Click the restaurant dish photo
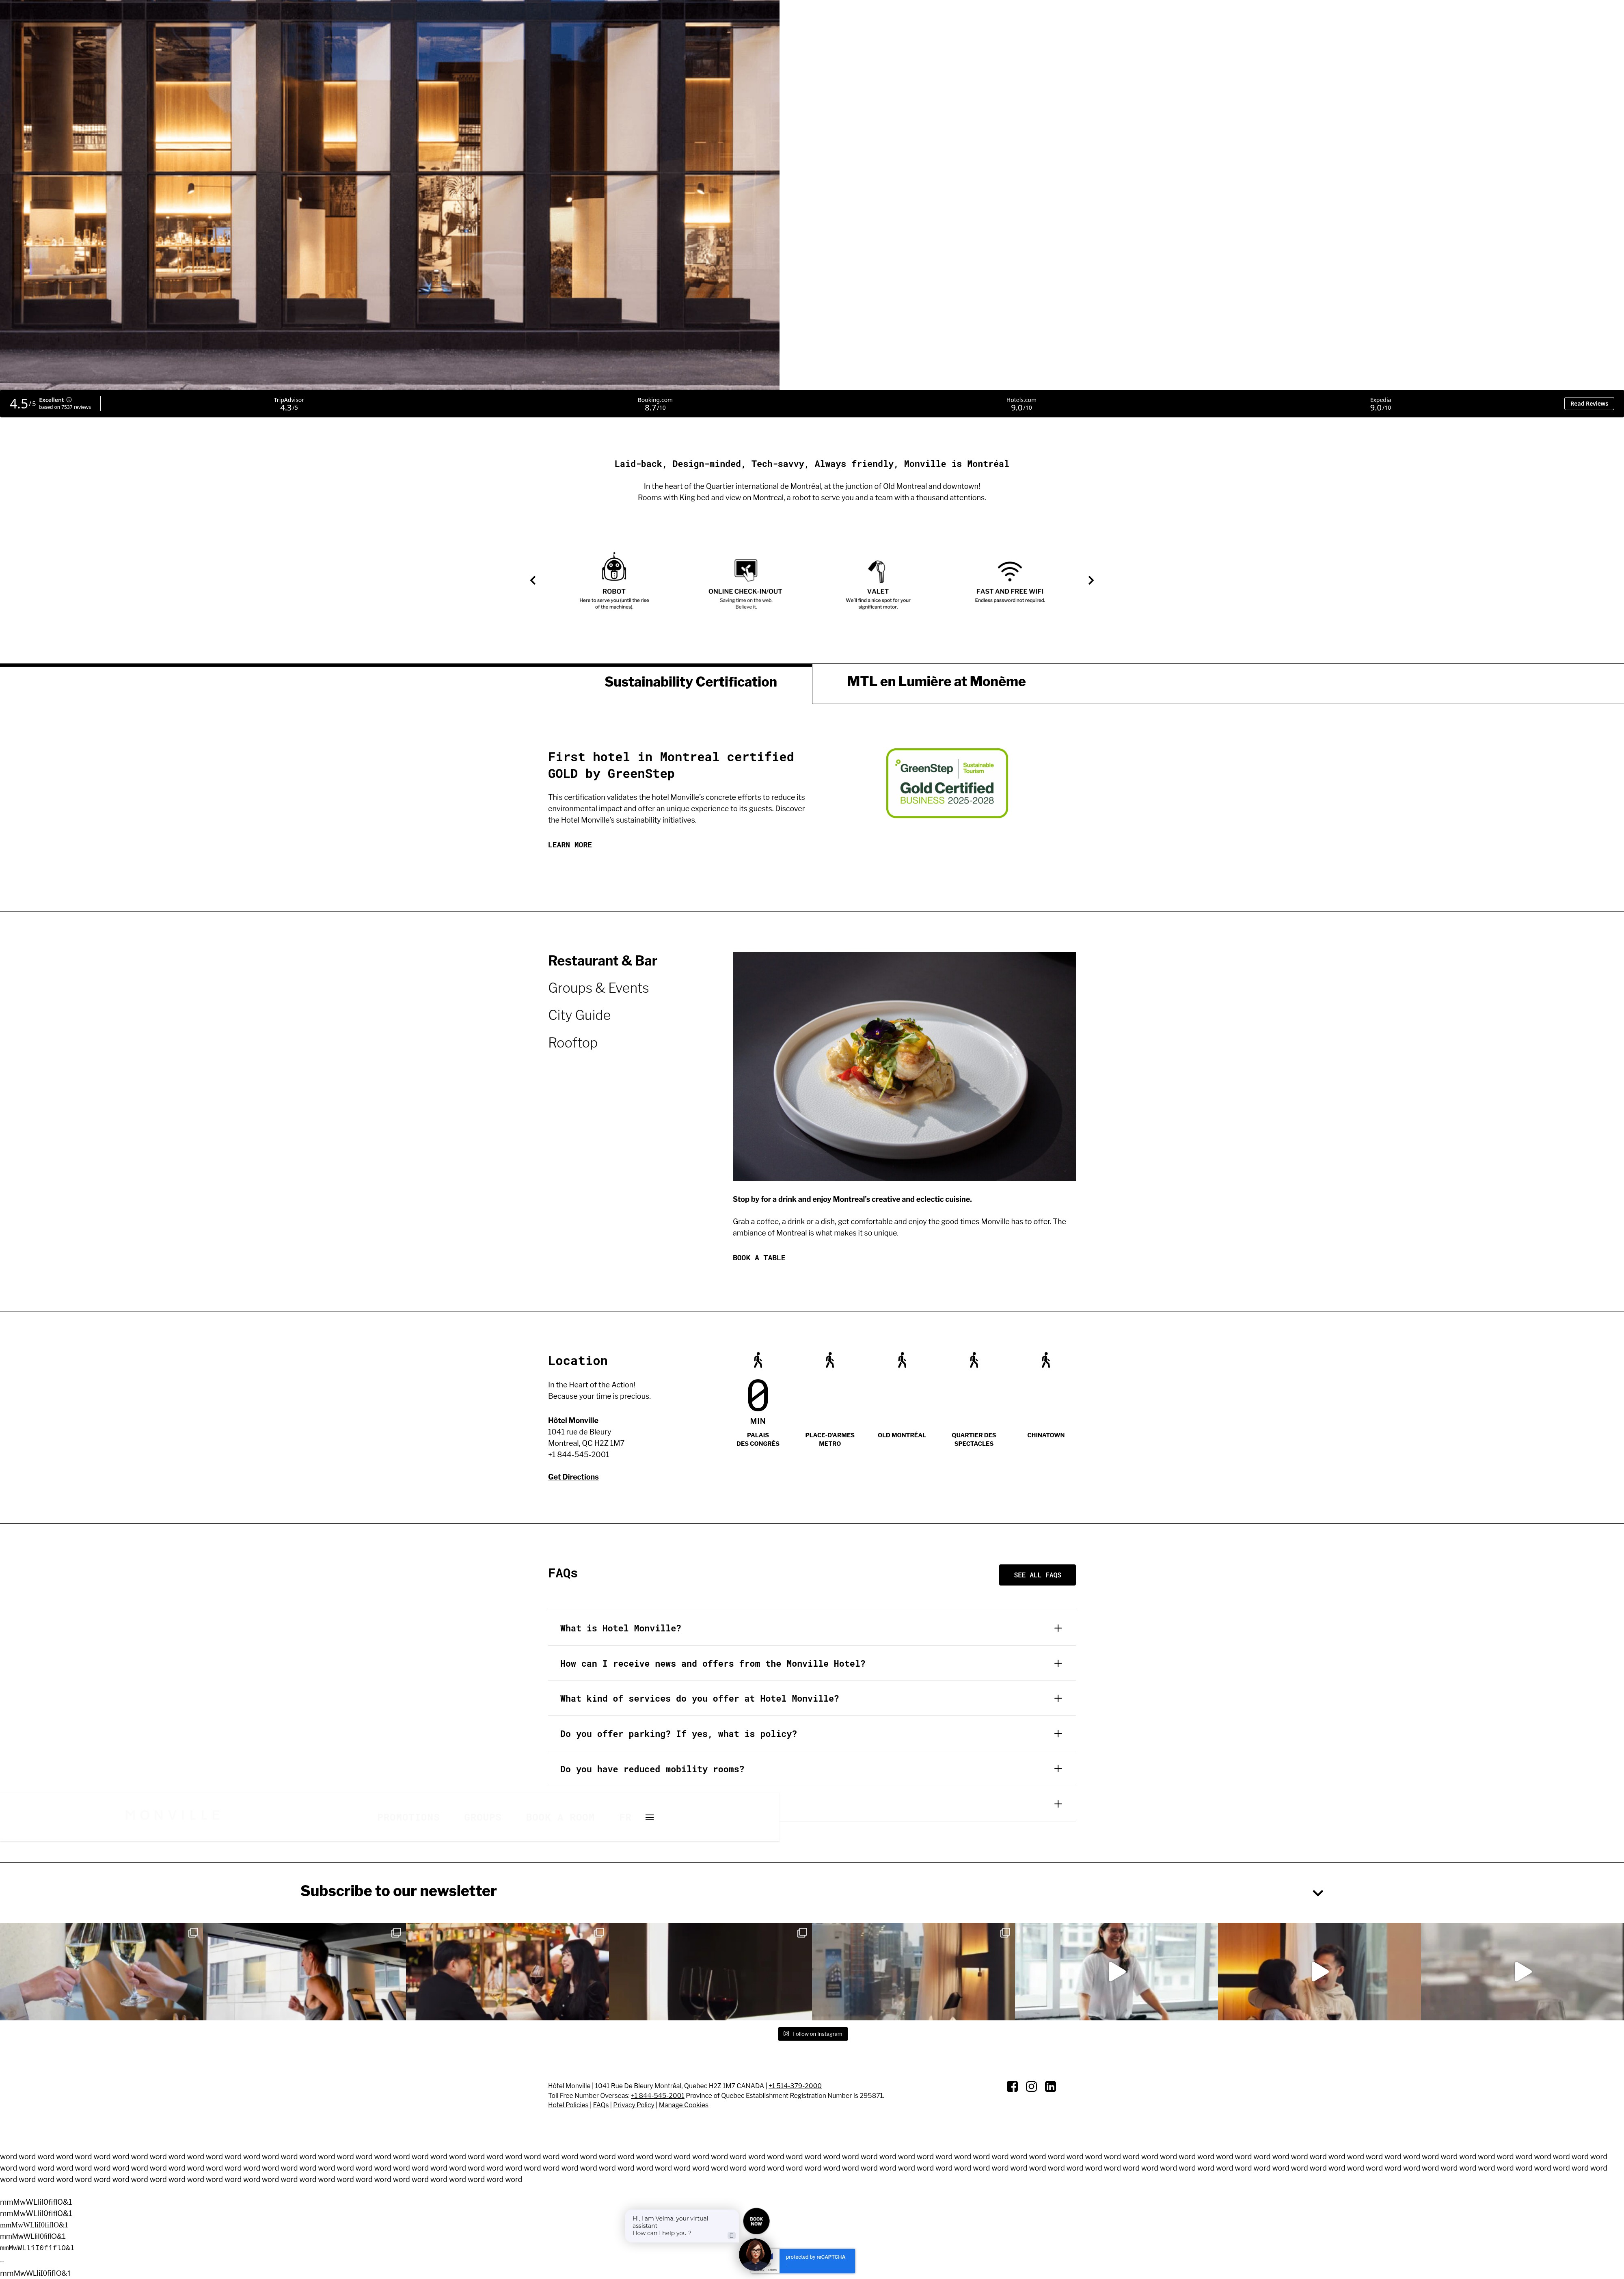Viewport: 1624px width, 2279px height. click(904, 1066)
